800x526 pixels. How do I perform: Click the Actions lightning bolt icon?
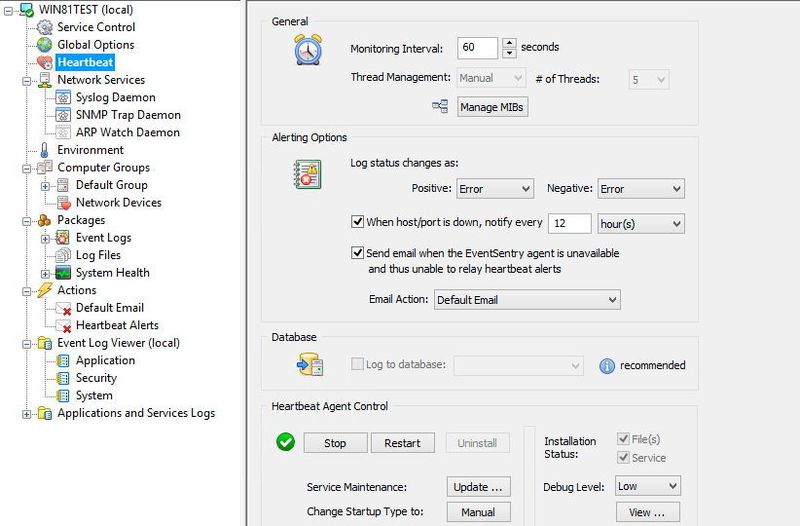click(45, 290)
